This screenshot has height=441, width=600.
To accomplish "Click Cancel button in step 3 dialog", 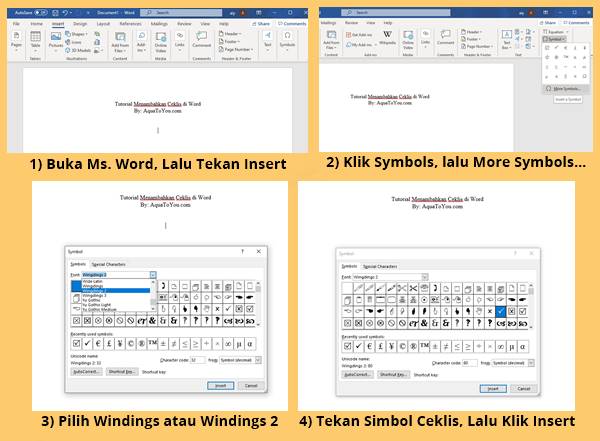I will pos(251,385).
